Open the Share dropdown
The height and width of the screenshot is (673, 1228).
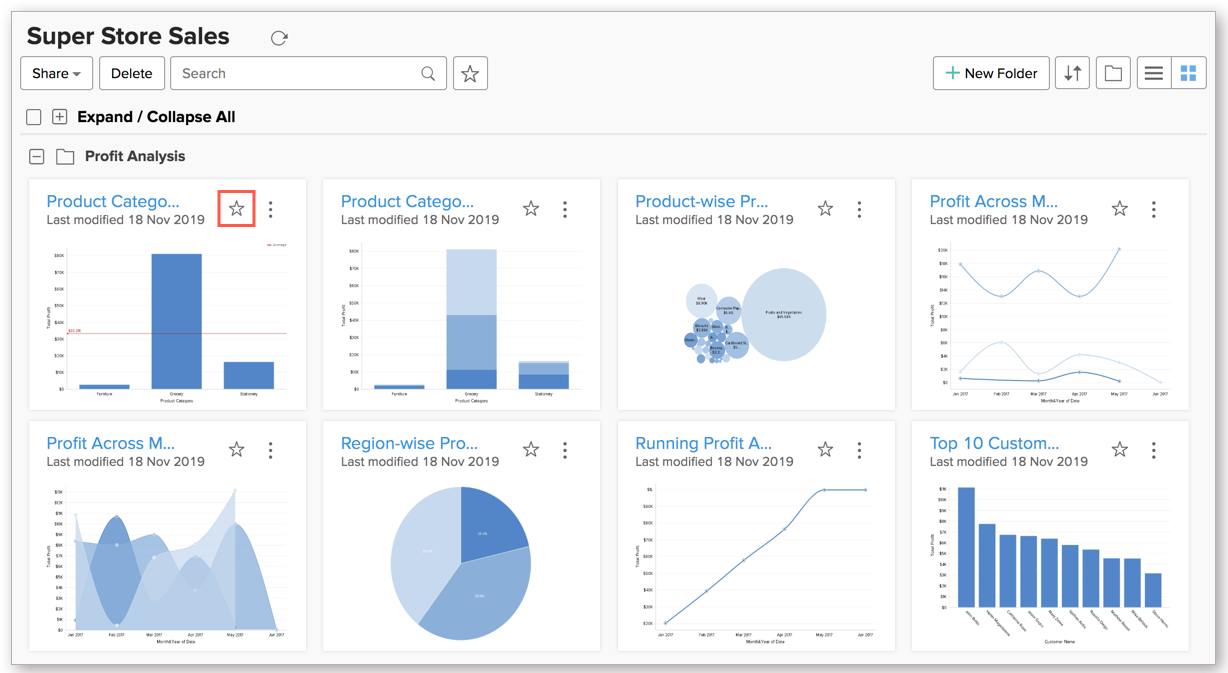[x=56, y=73]
